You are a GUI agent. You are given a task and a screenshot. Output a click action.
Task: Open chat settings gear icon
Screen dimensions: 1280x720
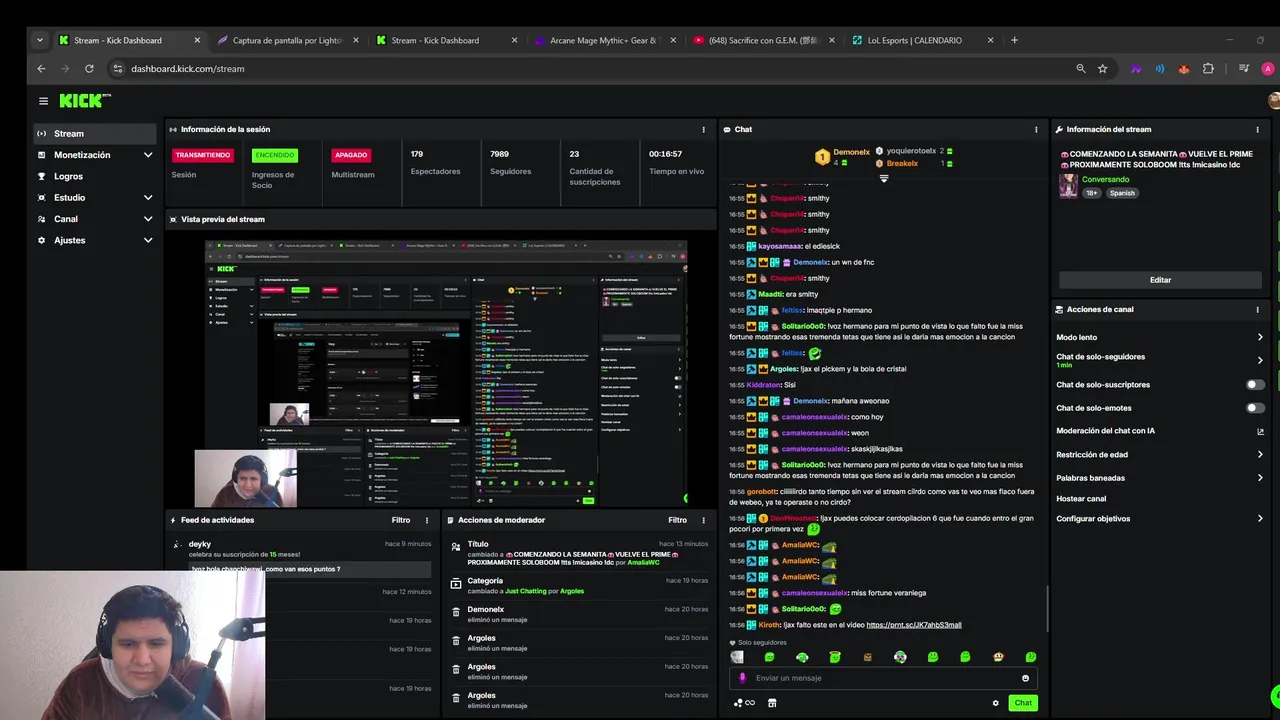point(995,703)
